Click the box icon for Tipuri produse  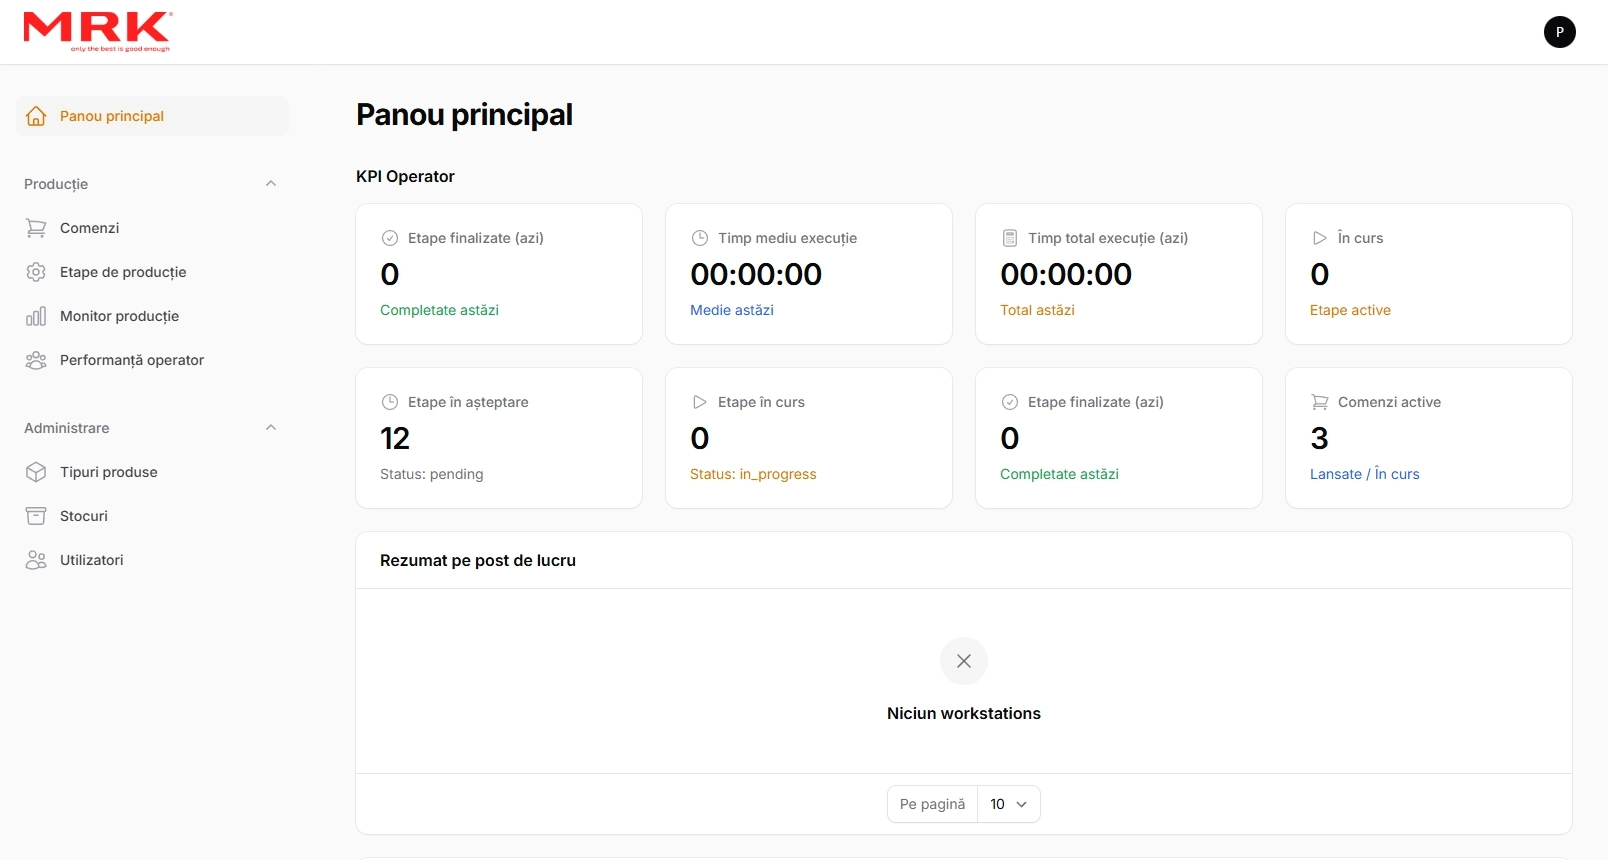coord(36,472)
